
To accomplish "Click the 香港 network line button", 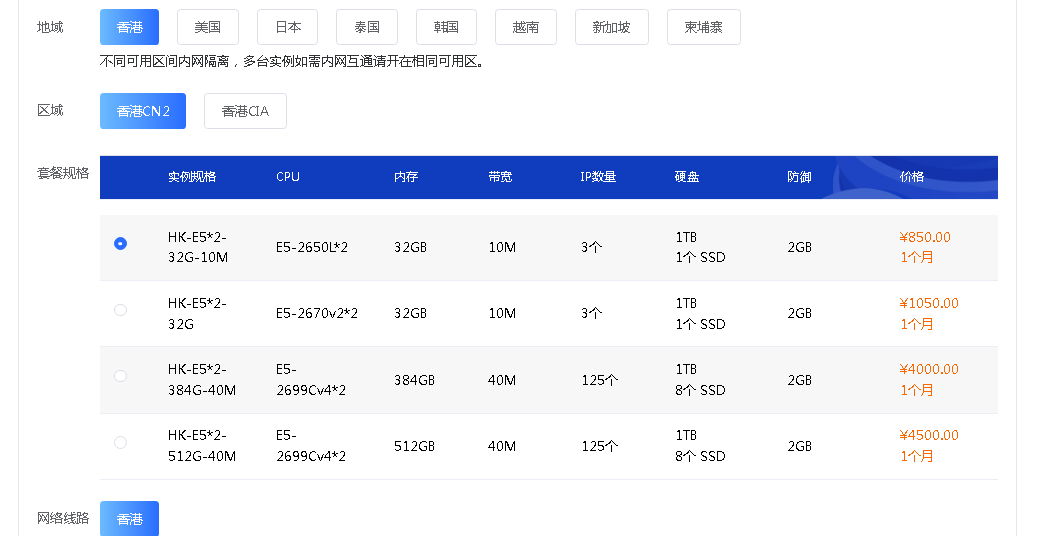I will tap(129, 519).
